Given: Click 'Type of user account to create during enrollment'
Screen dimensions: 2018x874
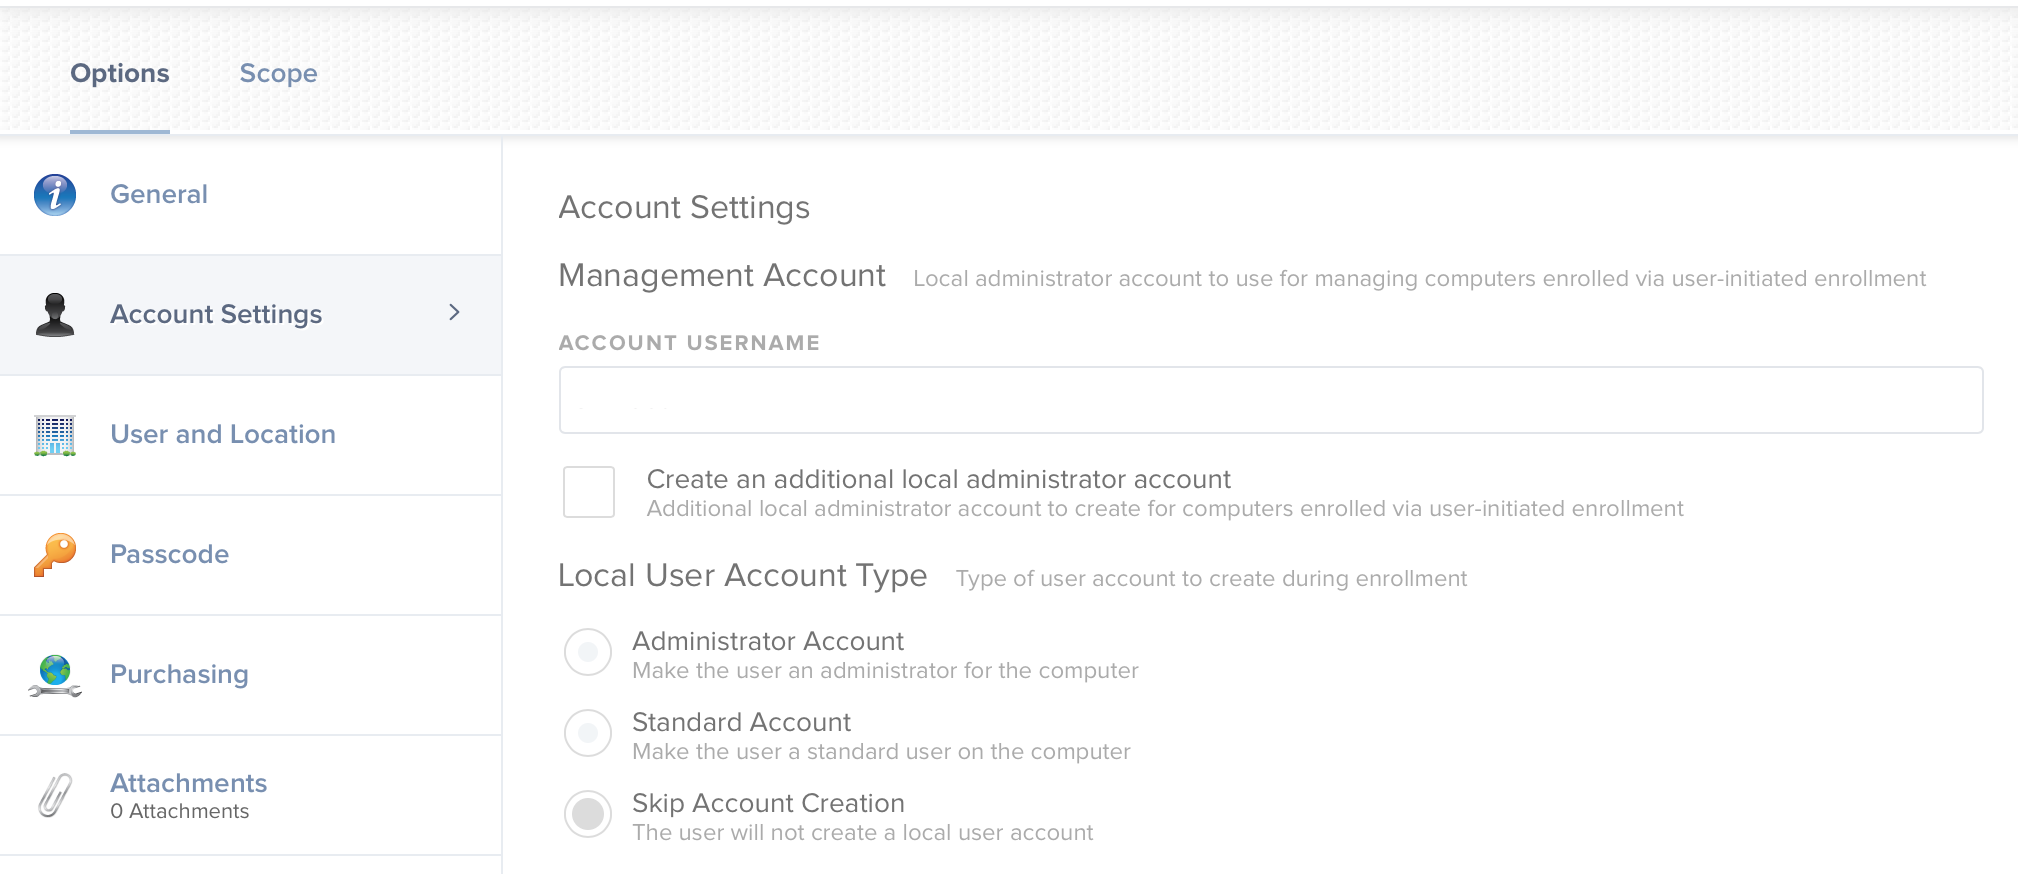Looking at the screenshot, I should point(1211,579).
